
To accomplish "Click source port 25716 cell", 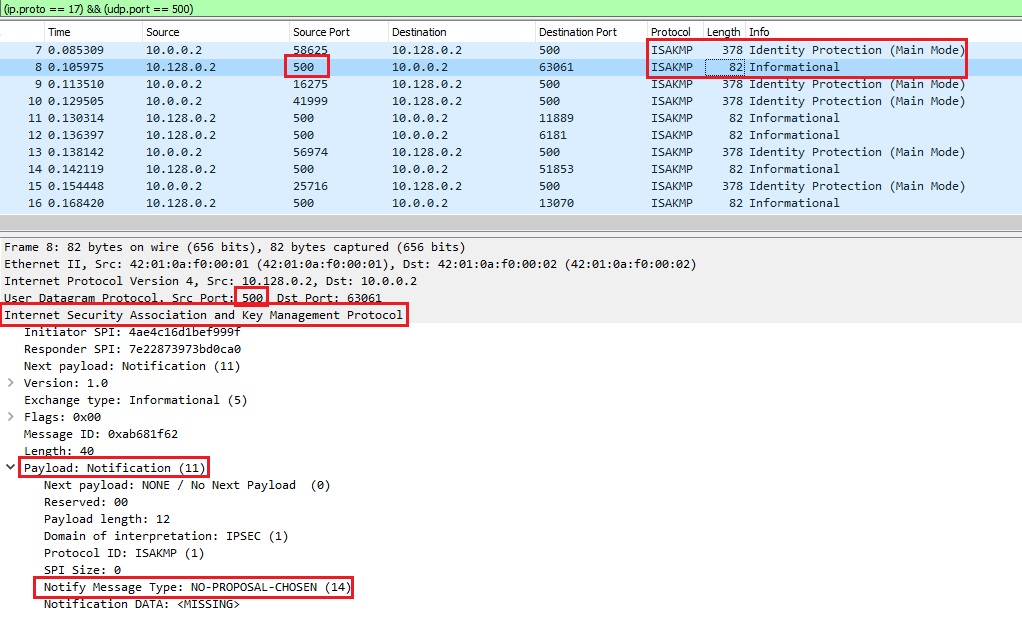I will coord(310,186).
